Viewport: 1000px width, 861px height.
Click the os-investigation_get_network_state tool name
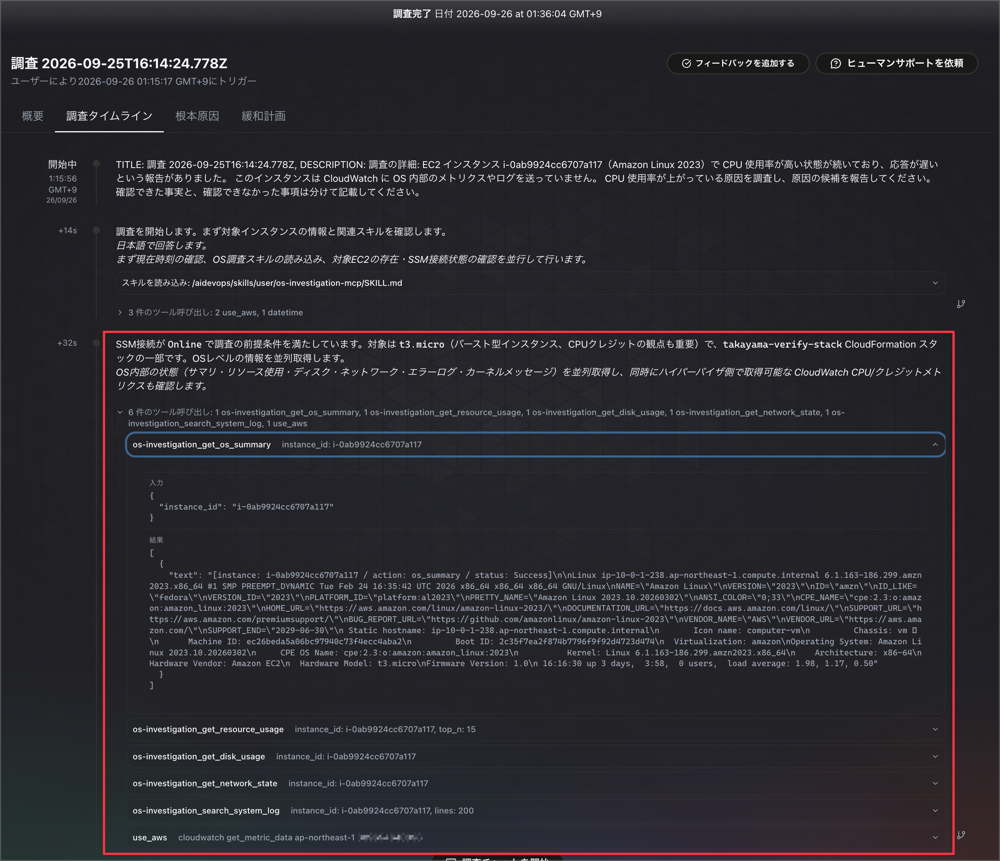[x=205, y=783]
